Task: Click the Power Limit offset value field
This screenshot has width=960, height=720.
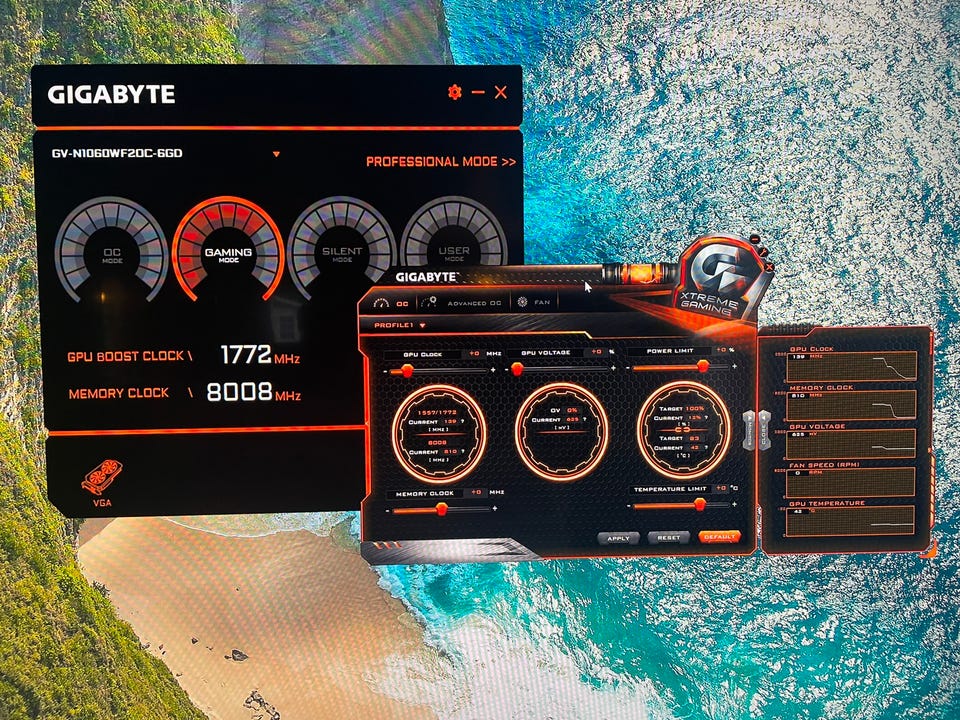Action: 721,350
